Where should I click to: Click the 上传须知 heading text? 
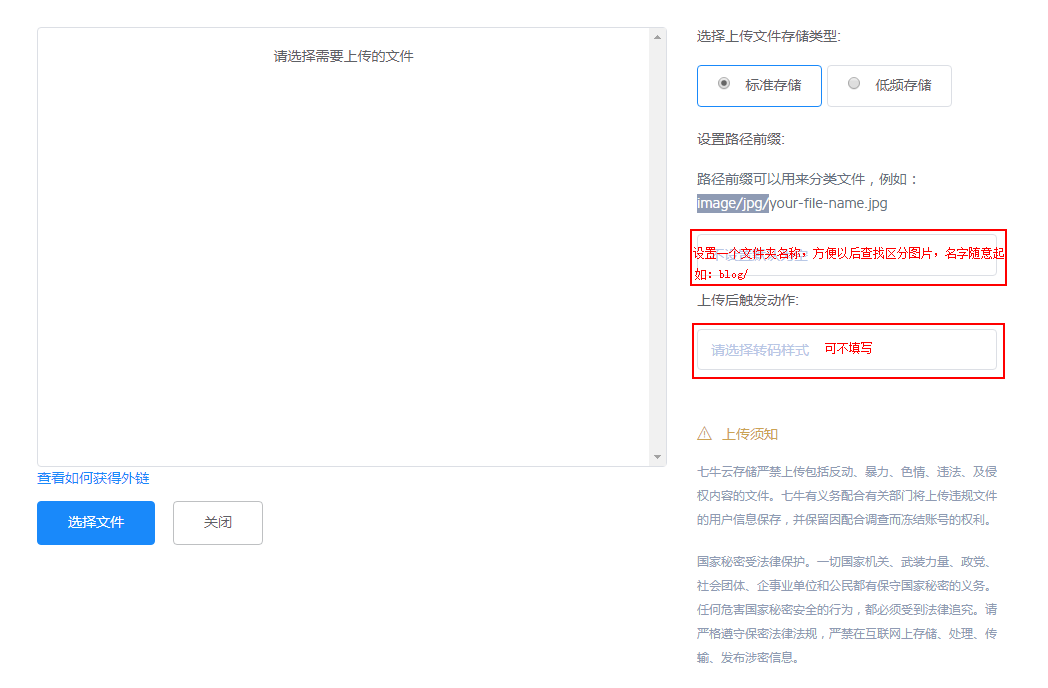pos(750,435)
